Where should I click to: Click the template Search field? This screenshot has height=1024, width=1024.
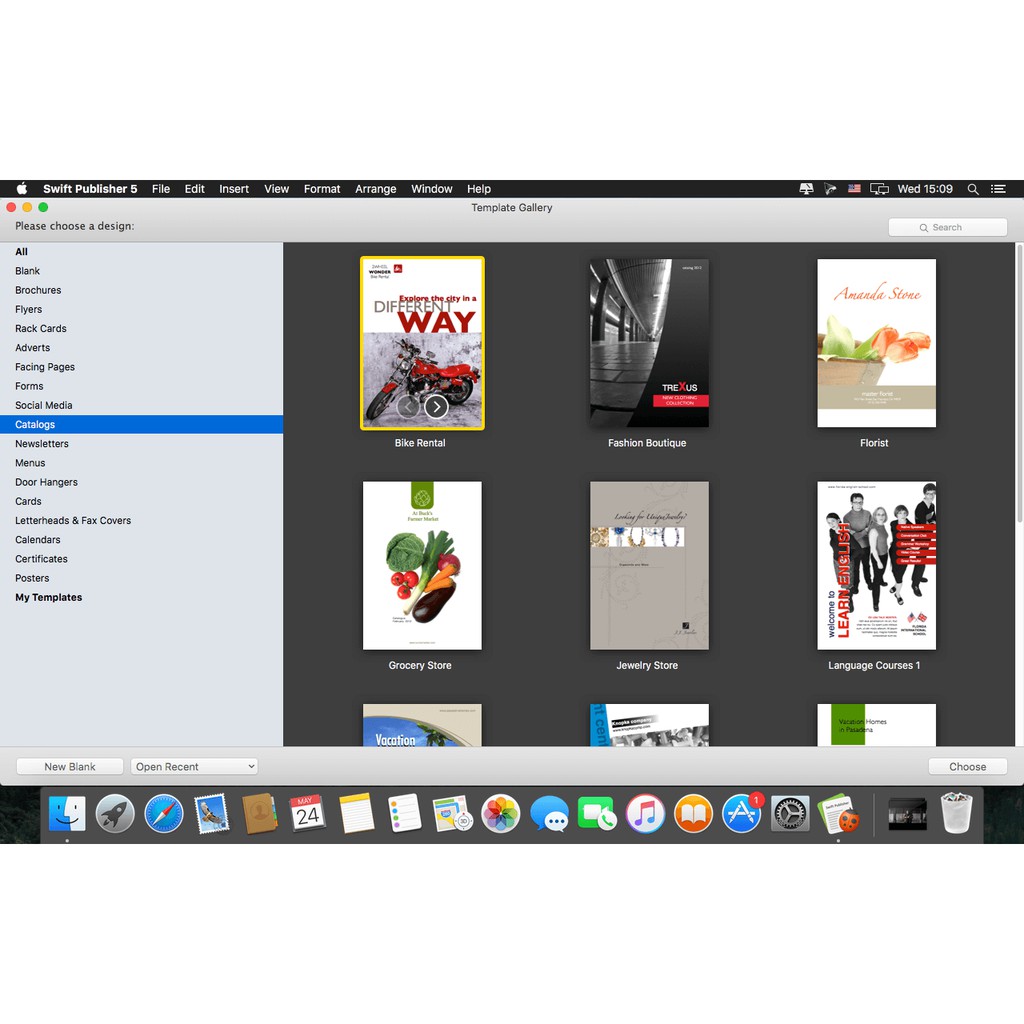point(947,227)
